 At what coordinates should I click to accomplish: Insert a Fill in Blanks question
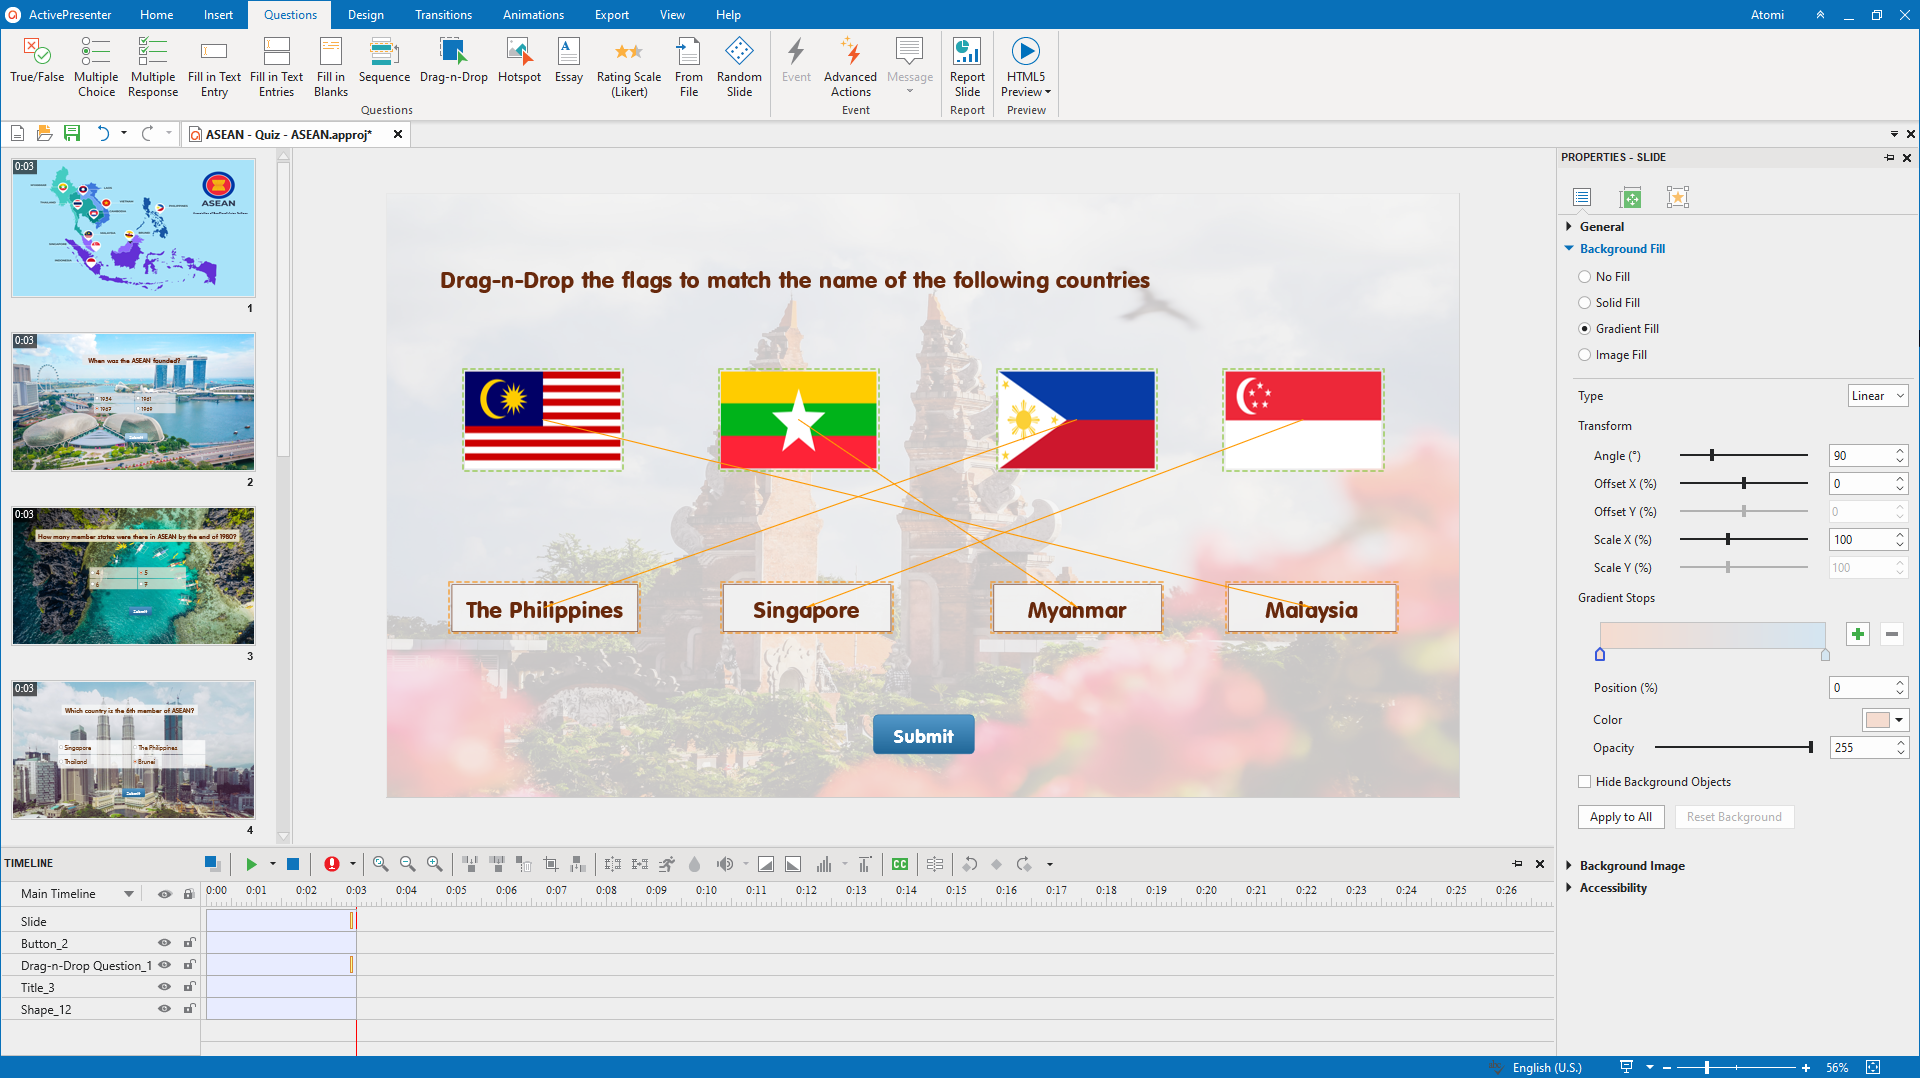[331, 66]
